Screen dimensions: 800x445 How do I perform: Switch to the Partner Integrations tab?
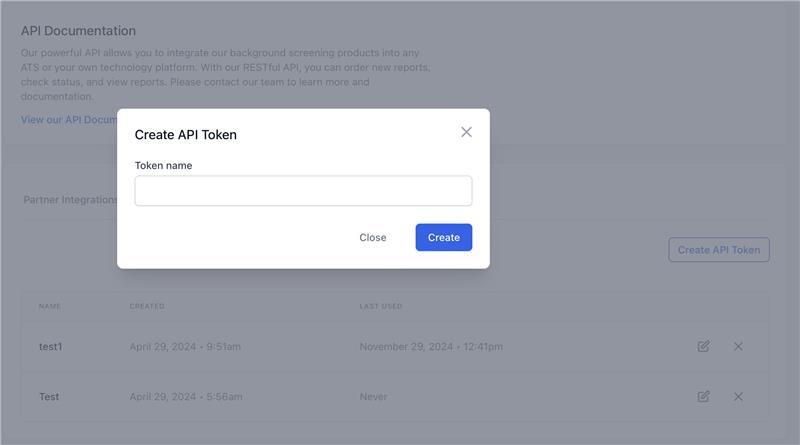[x=70, y=200]
